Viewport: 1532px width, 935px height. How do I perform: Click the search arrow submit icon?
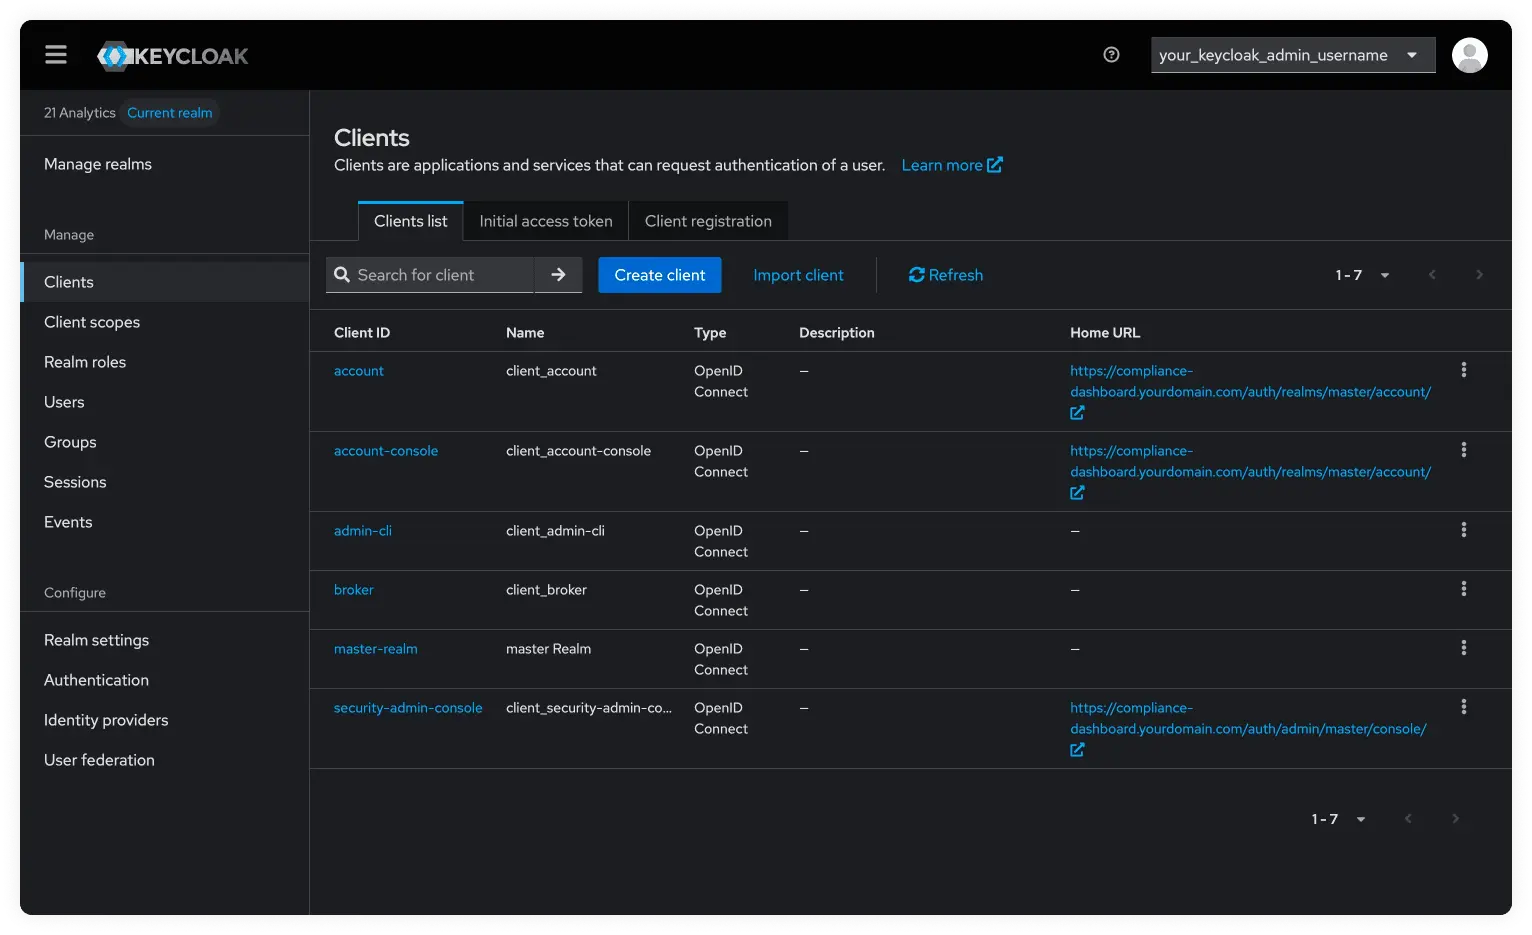point(558,274)
